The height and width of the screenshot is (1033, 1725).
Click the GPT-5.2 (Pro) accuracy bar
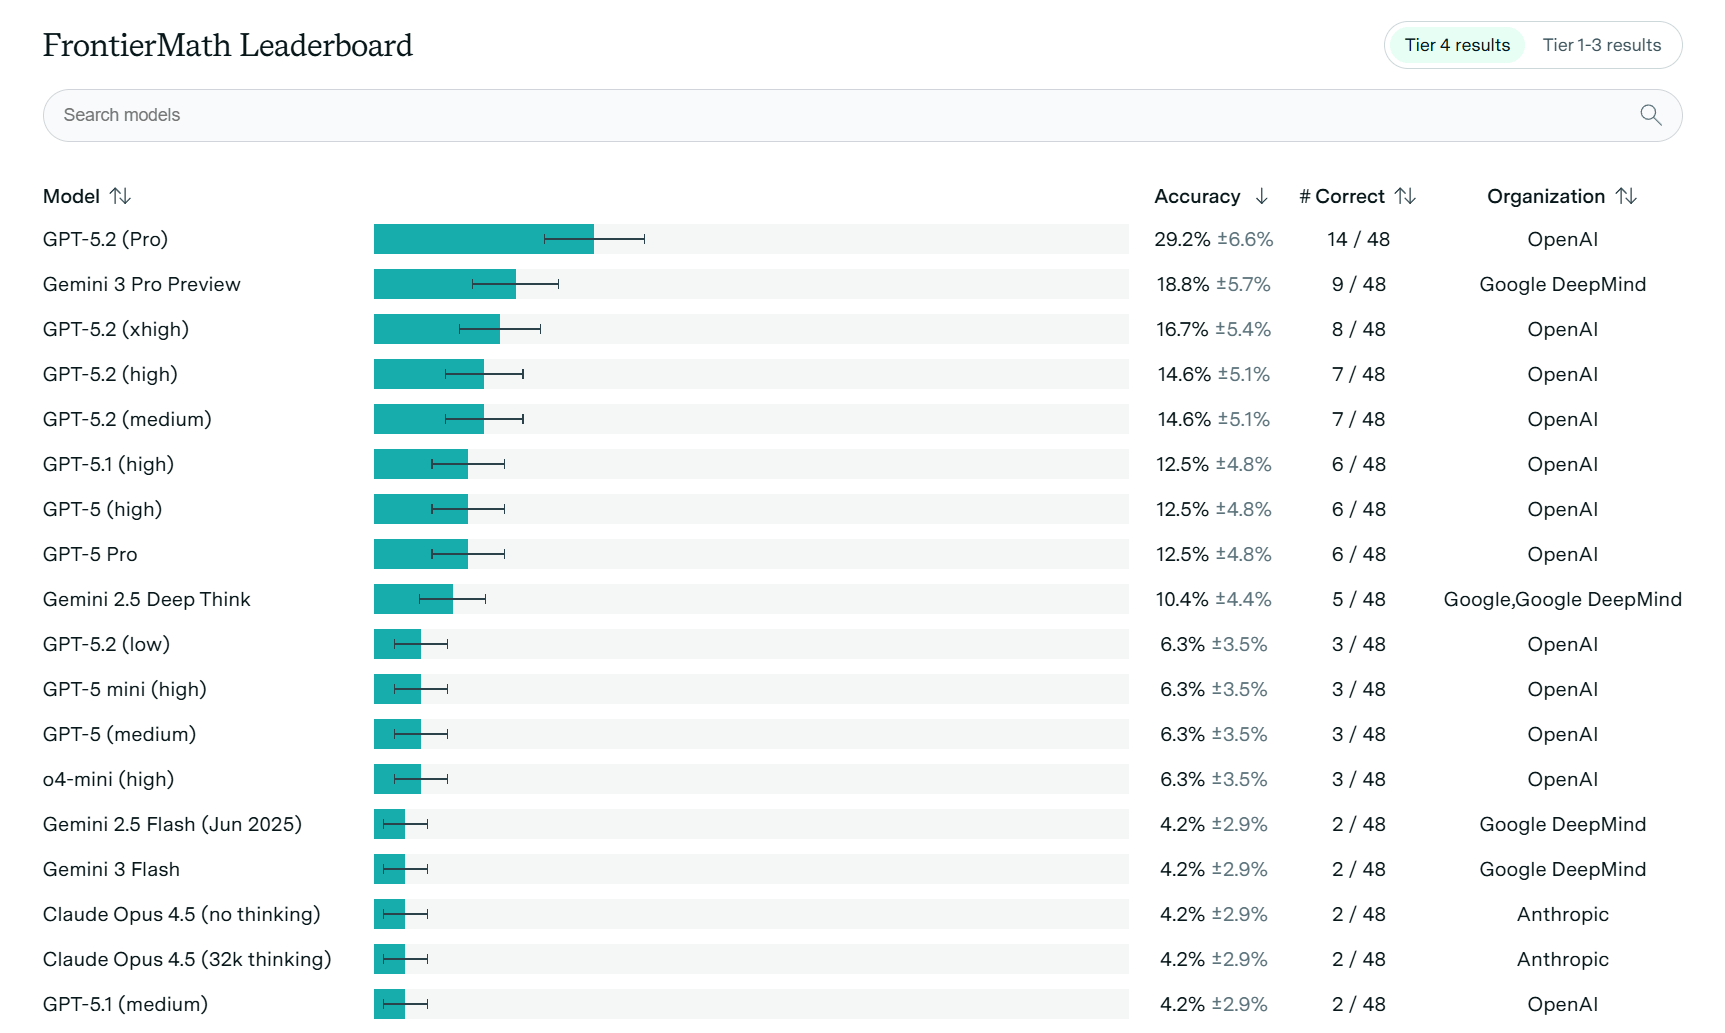(484, 239)
